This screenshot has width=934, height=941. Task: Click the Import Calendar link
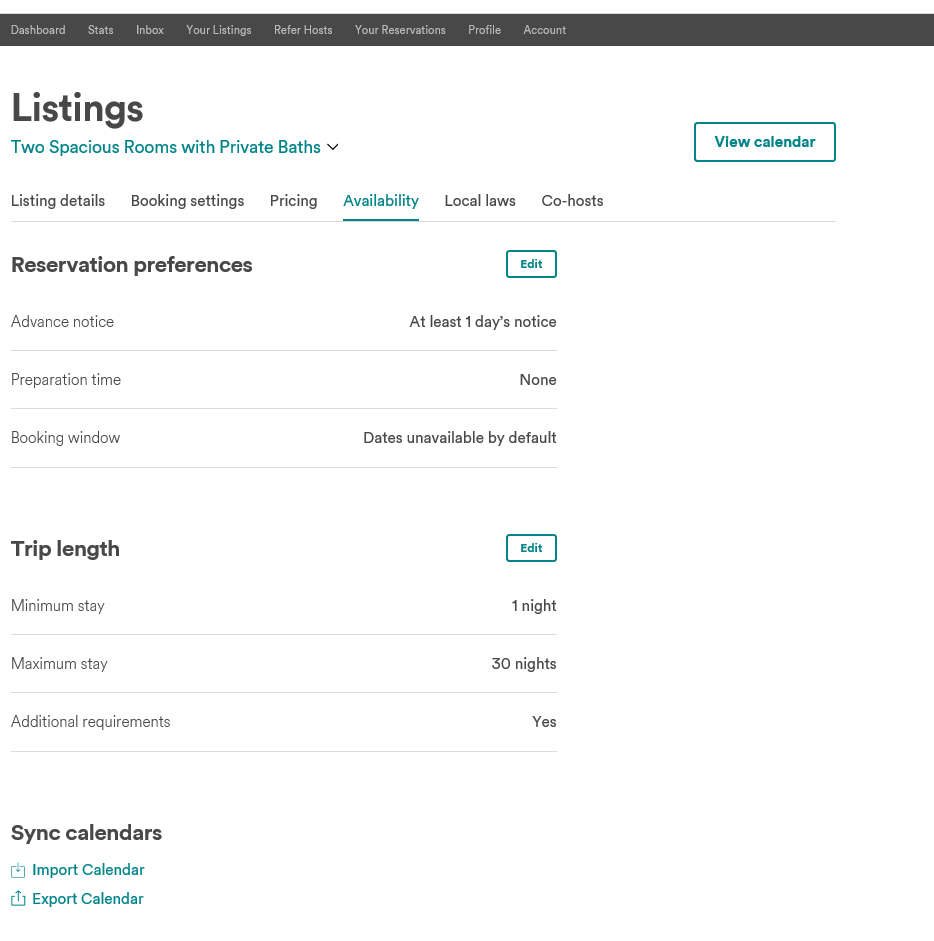pos(88,870)
